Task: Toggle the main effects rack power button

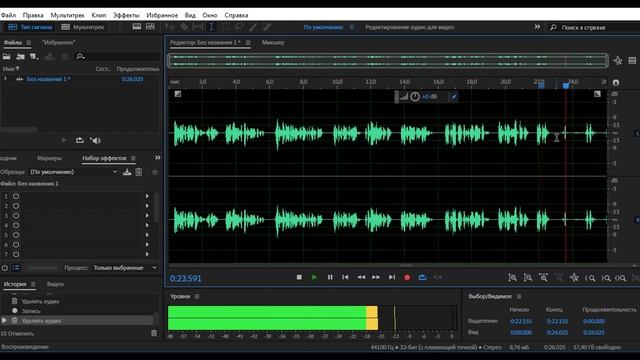Action: coord(4,268)
